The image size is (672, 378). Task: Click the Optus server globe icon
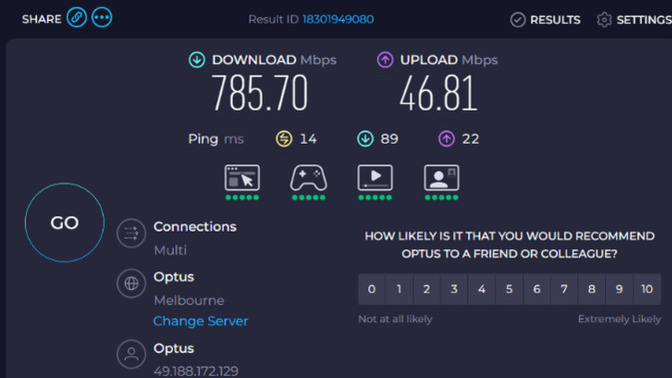click(x=131, y=283)
